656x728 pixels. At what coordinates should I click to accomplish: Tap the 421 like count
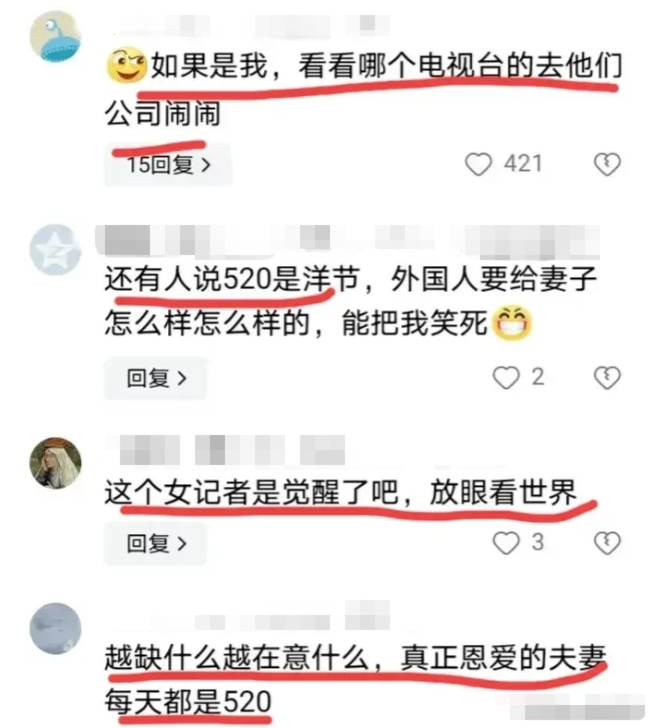[x=523, y=164]
